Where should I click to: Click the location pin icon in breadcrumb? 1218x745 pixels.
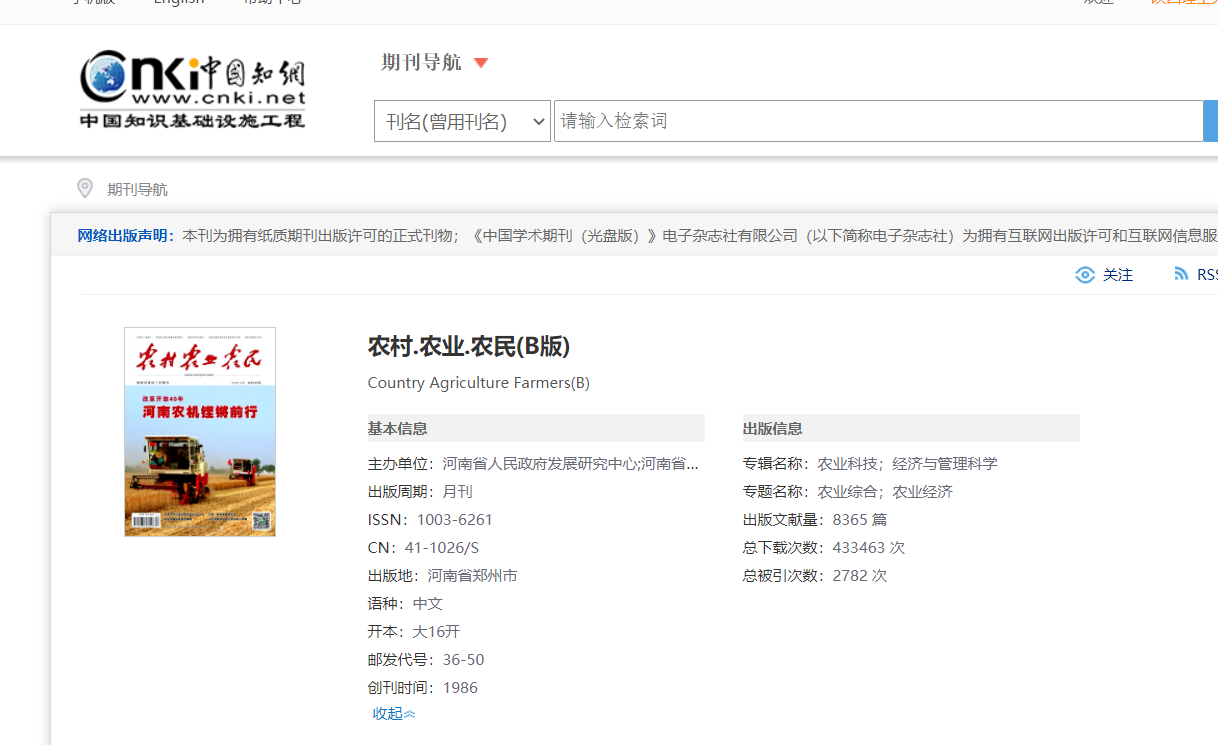(x=85, y=189)
